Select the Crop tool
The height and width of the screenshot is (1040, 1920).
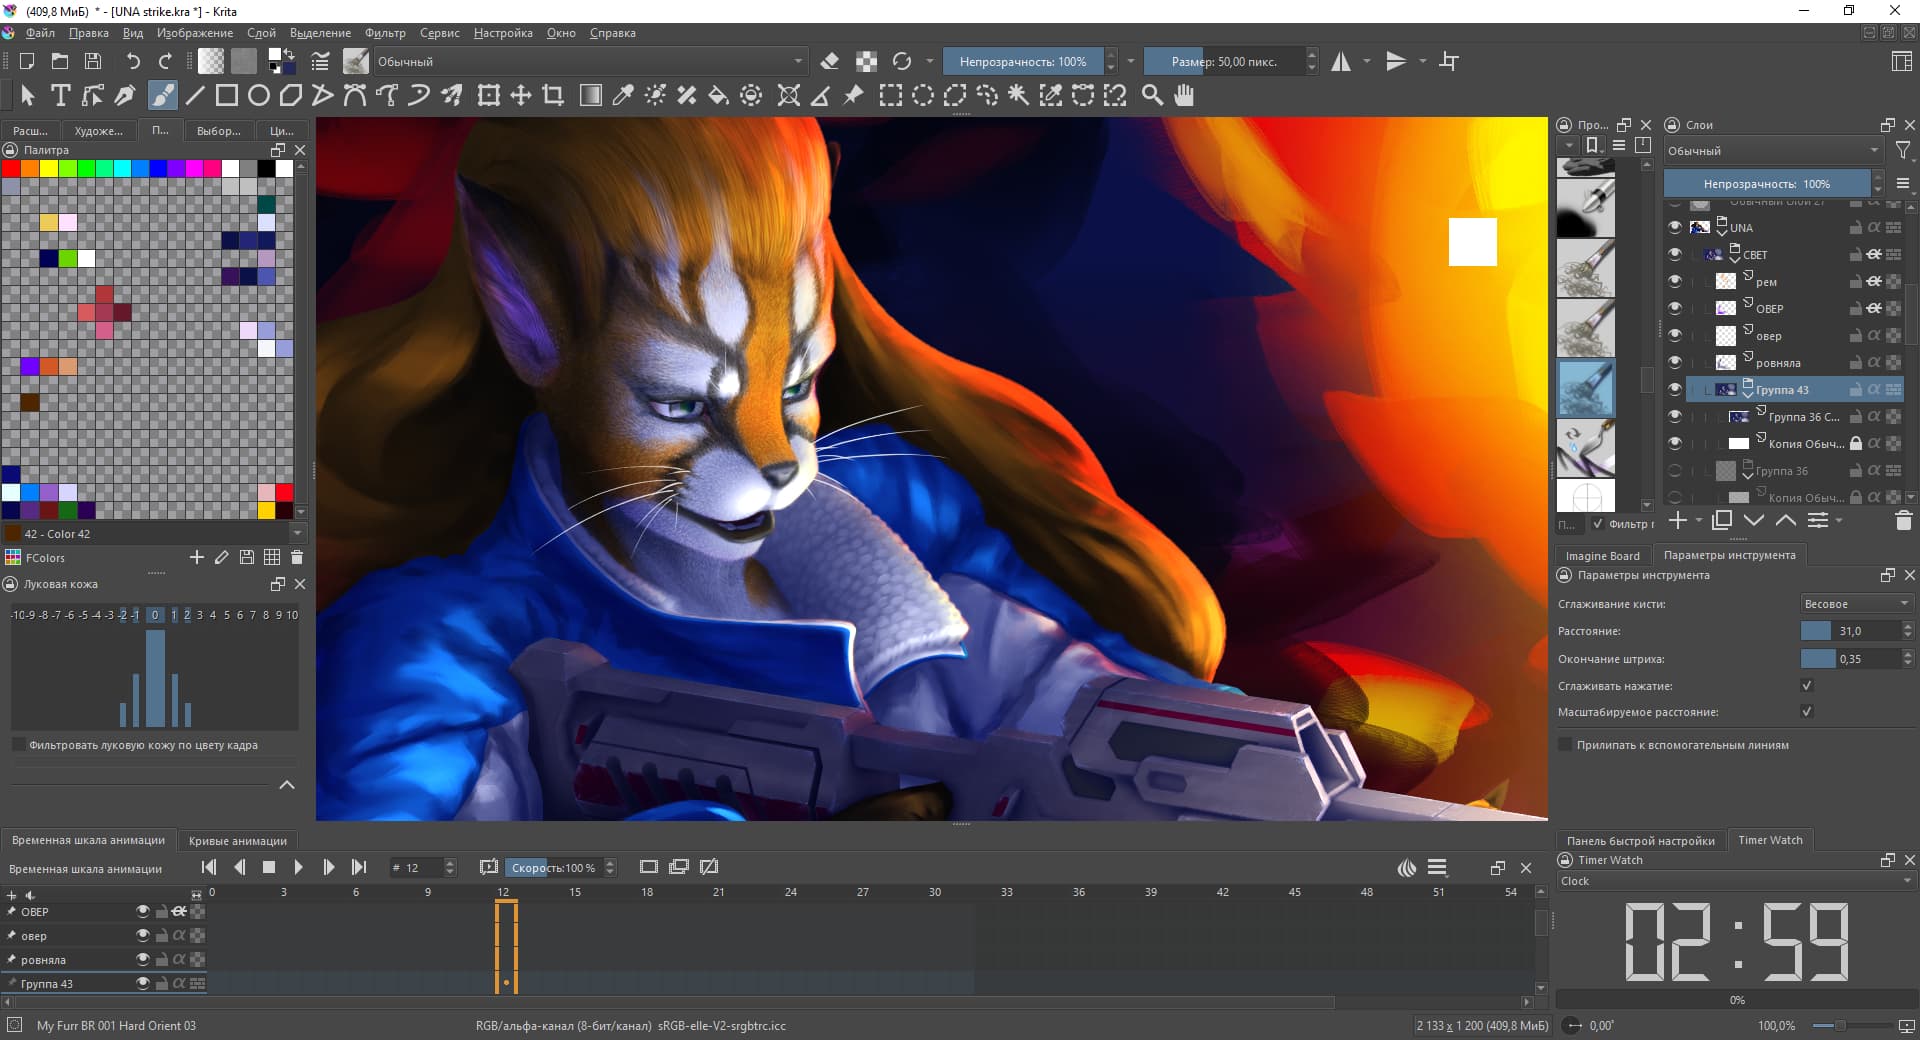pyautogui.click(x=553, y=95)
